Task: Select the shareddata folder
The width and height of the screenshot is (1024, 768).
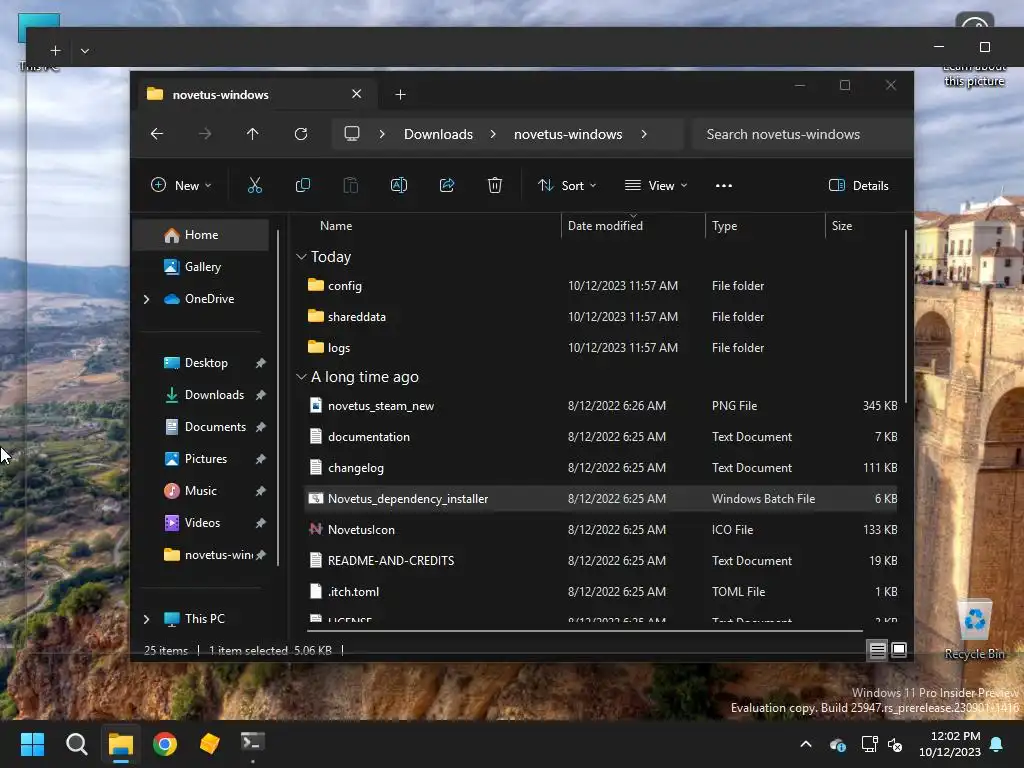Action: pos(601,317)
